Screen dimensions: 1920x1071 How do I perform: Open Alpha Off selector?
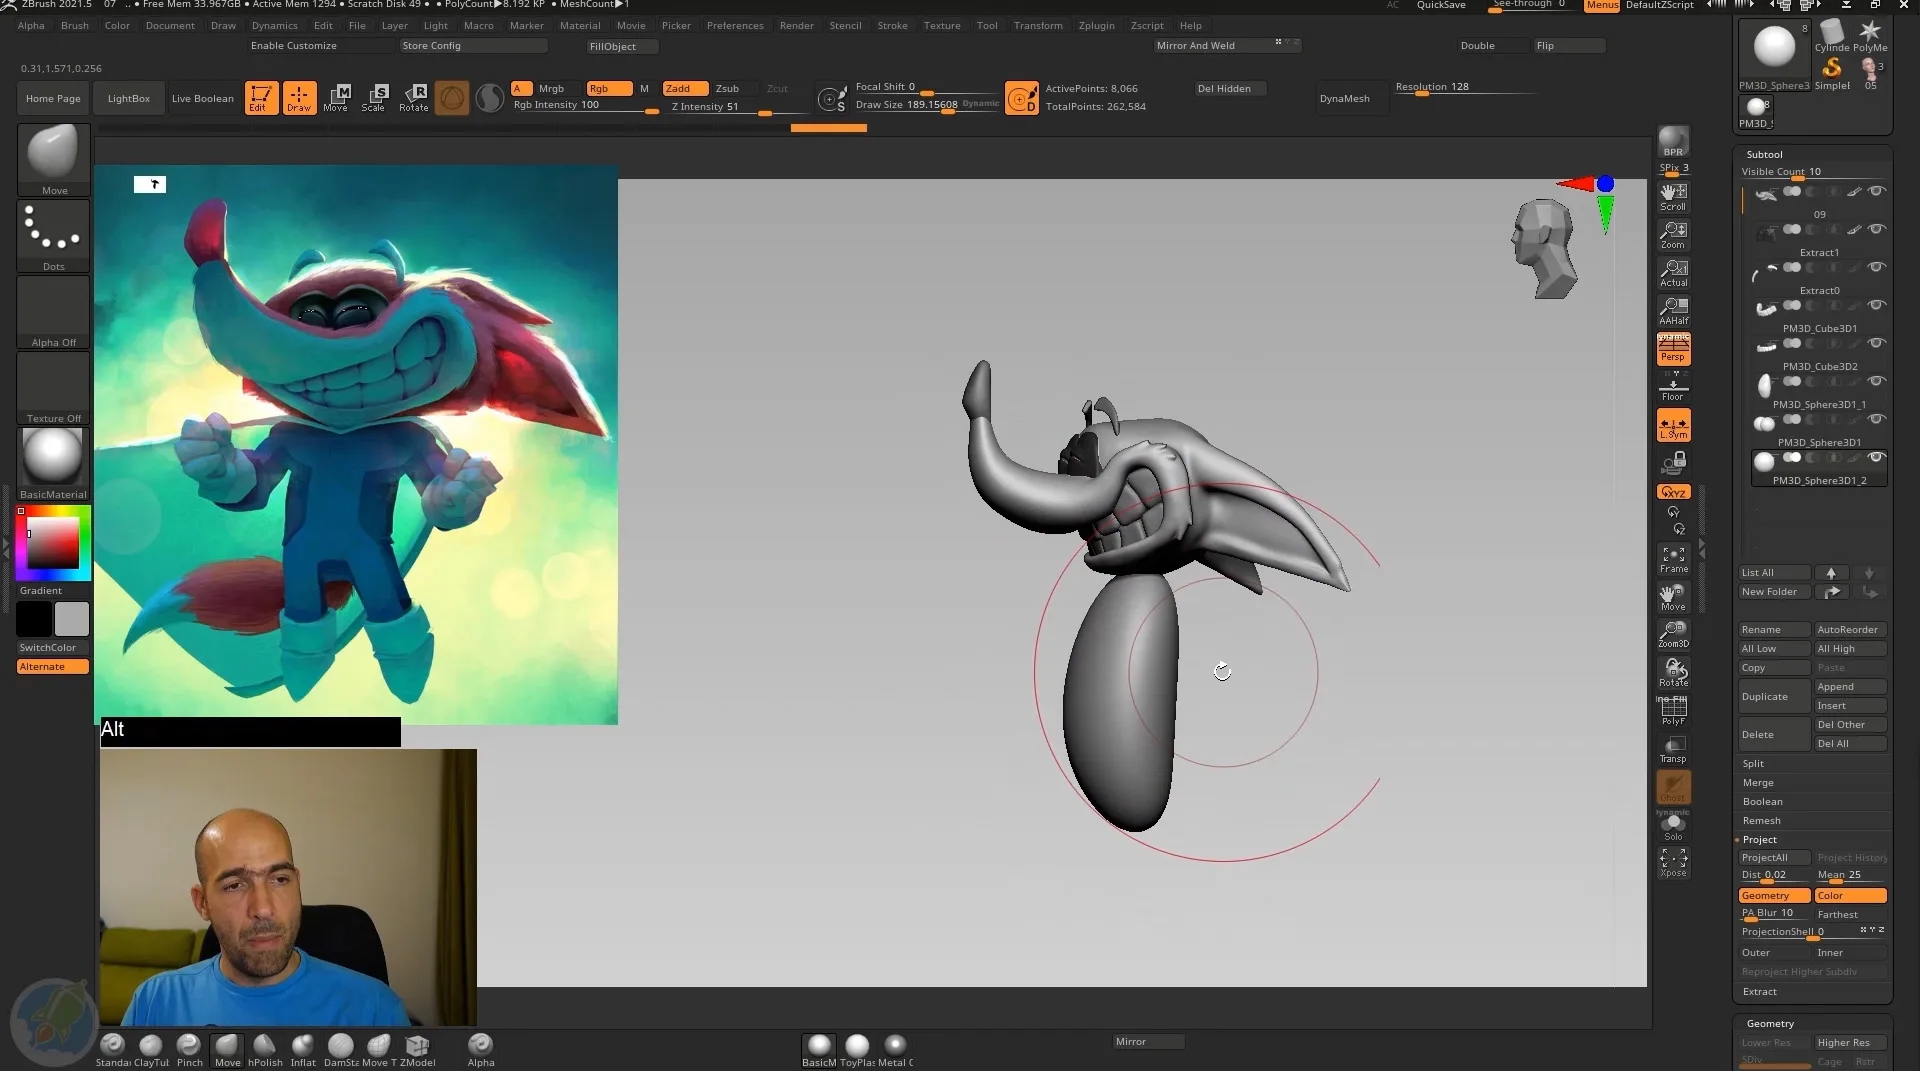pyautogui.click(x=53, y=312)
